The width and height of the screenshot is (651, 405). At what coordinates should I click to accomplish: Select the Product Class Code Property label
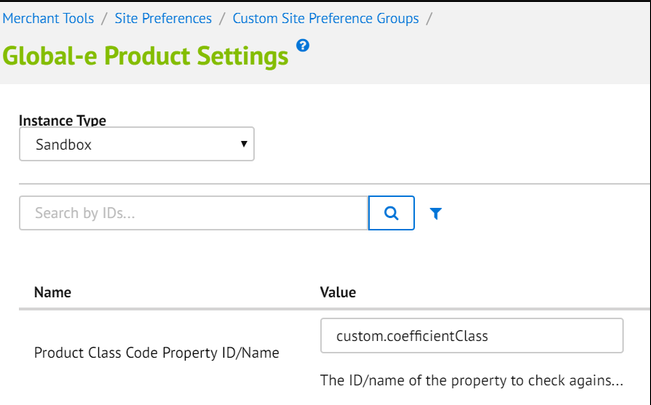coord(155,352)
